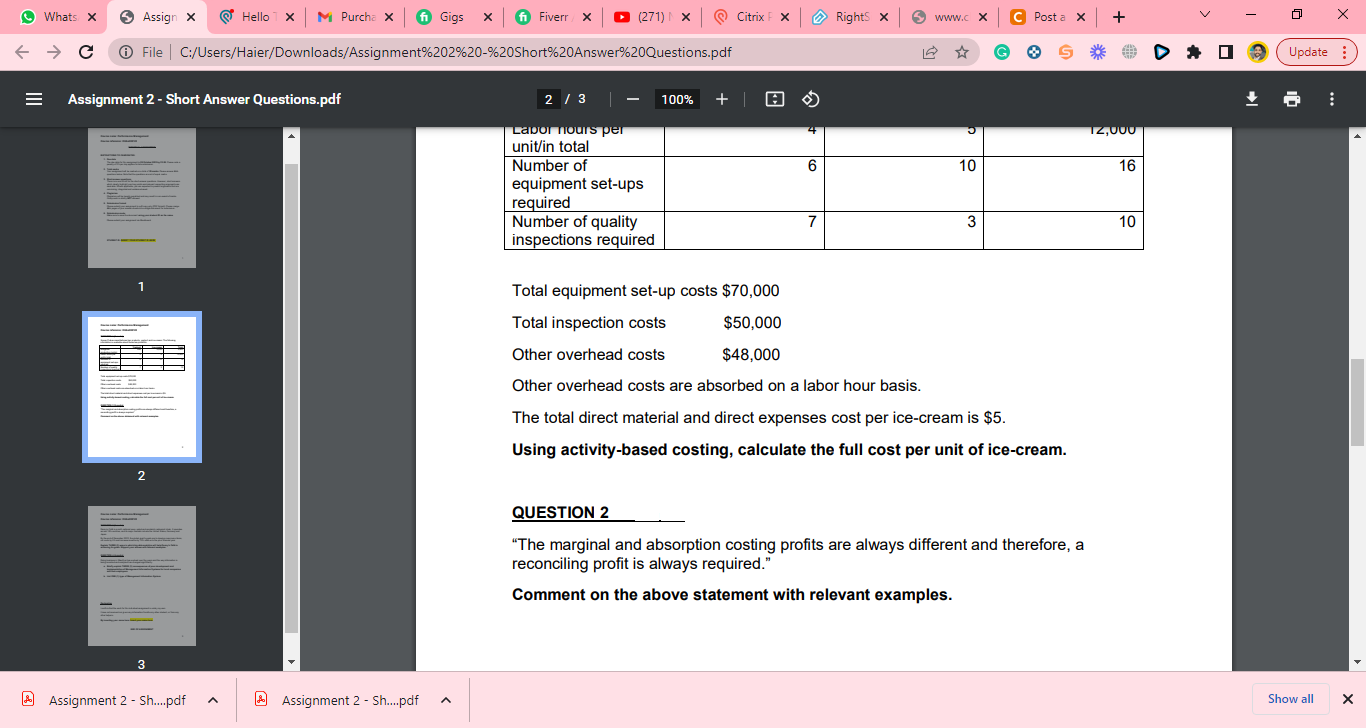Open the PDF sidebar menu
1366x728 pixels.
click(34, 99)
